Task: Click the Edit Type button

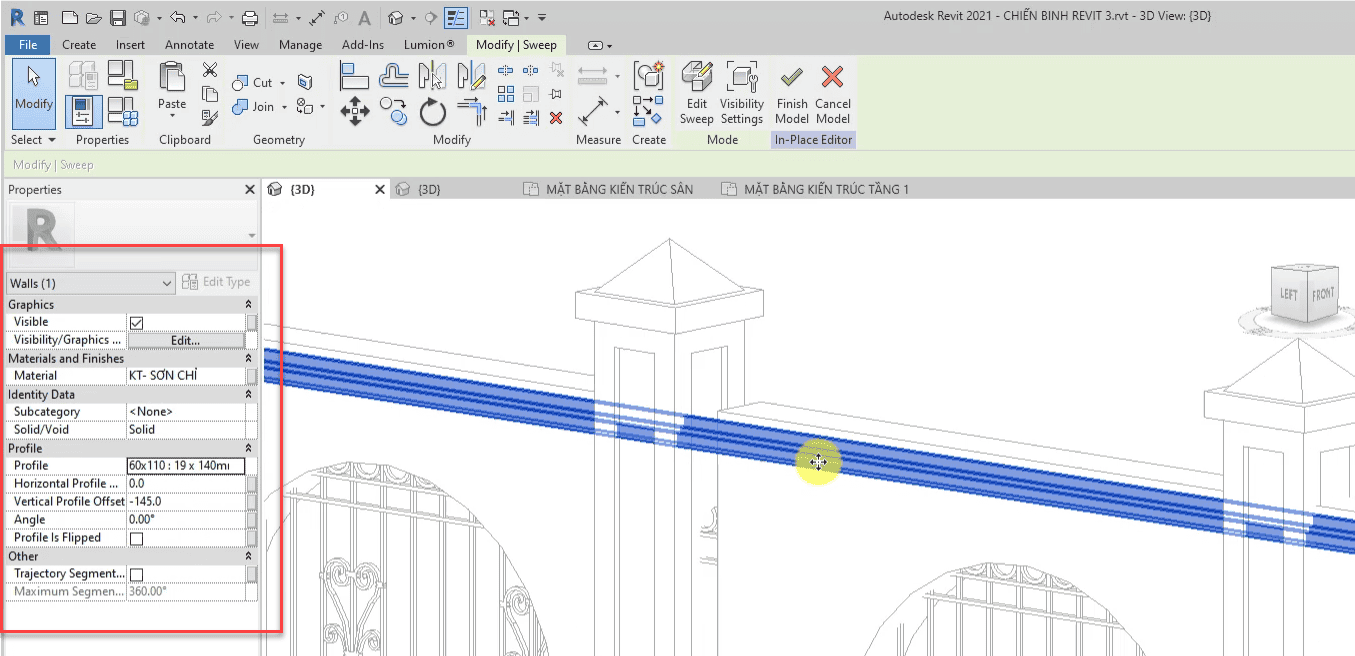Action: pyautogui.click(x=217, y=282)
